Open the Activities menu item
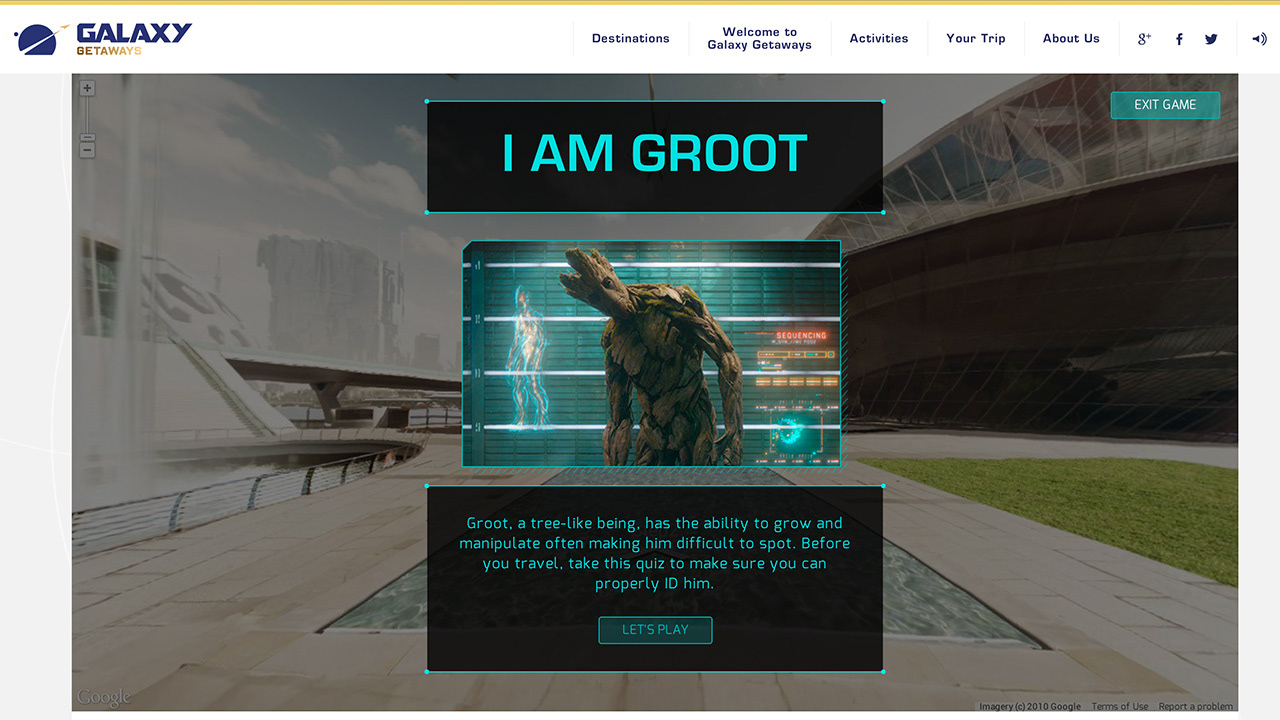Screen dimensions: 1280x720 pos(879,38)
